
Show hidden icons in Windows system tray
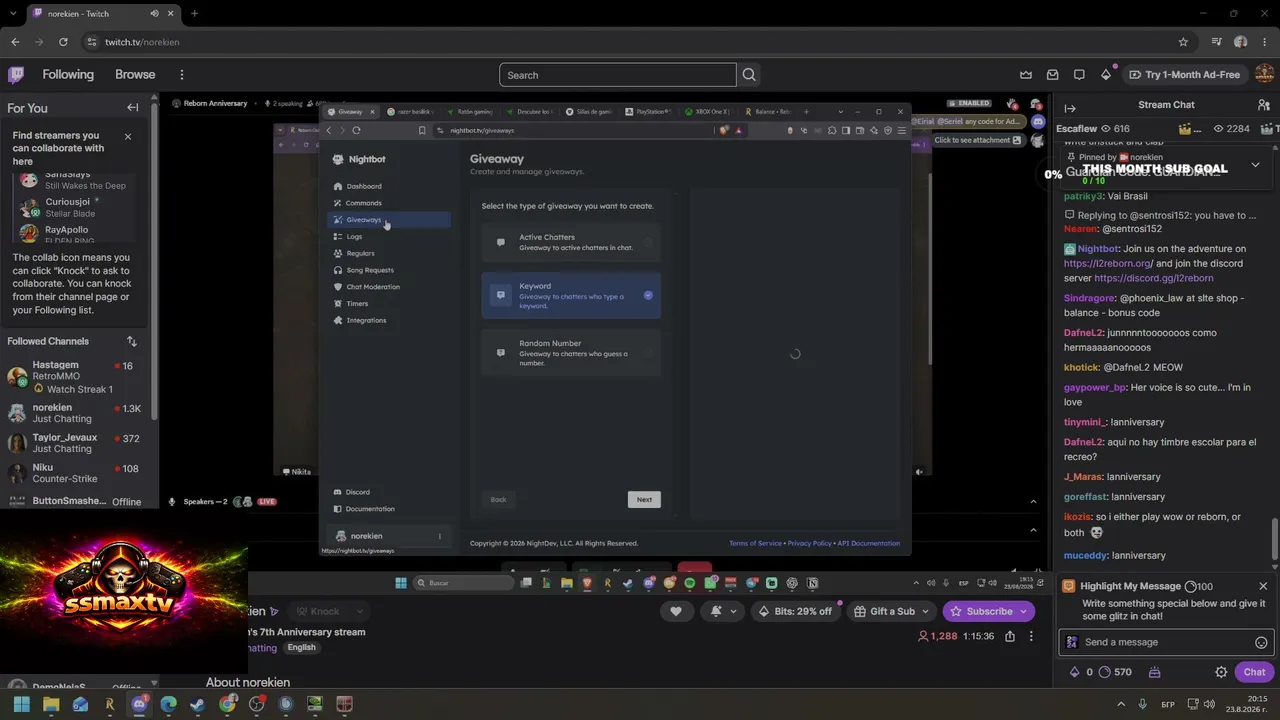pos(1120,704)
